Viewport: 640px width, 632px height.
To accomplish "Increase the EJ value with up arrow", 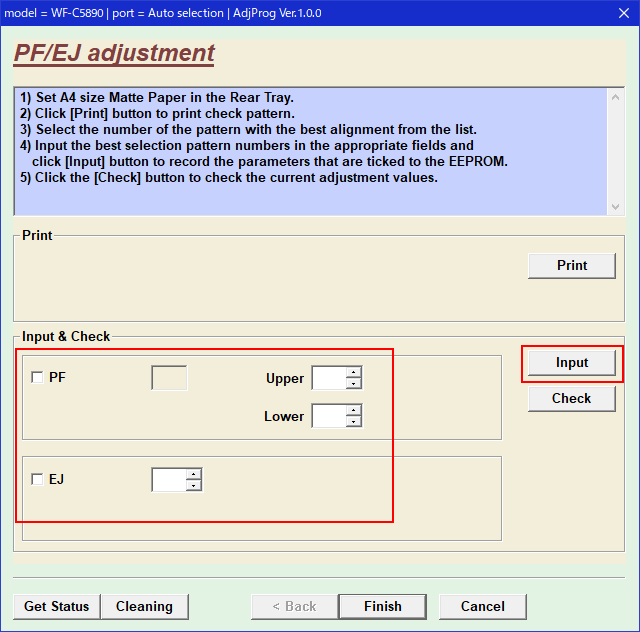I will click(x=193, y=474).
